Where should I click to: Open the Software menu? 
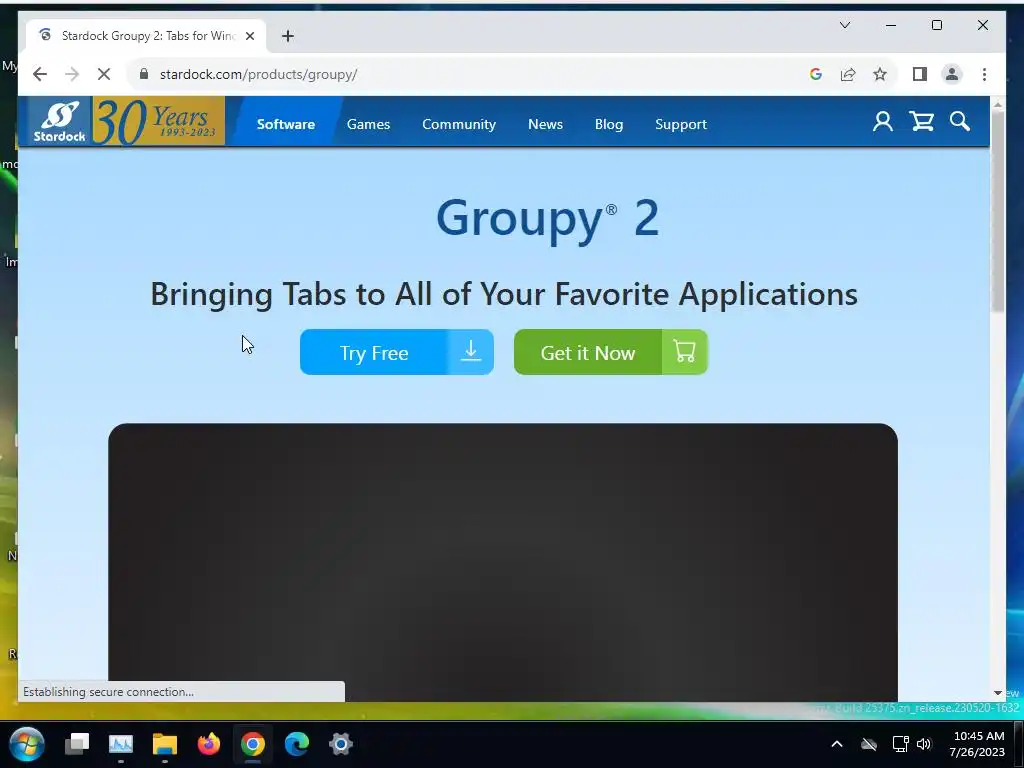coord(285,124)
